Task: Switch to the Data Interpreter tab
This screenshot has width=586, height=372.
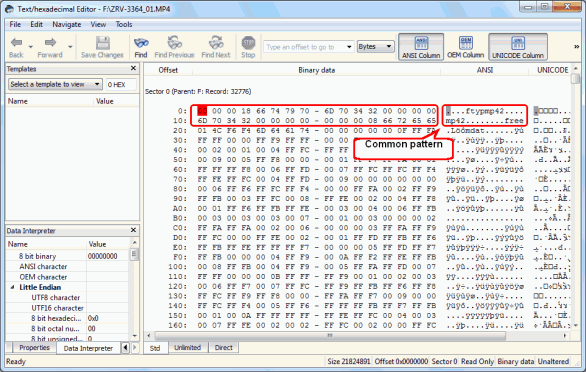Action: pos(88,348)
